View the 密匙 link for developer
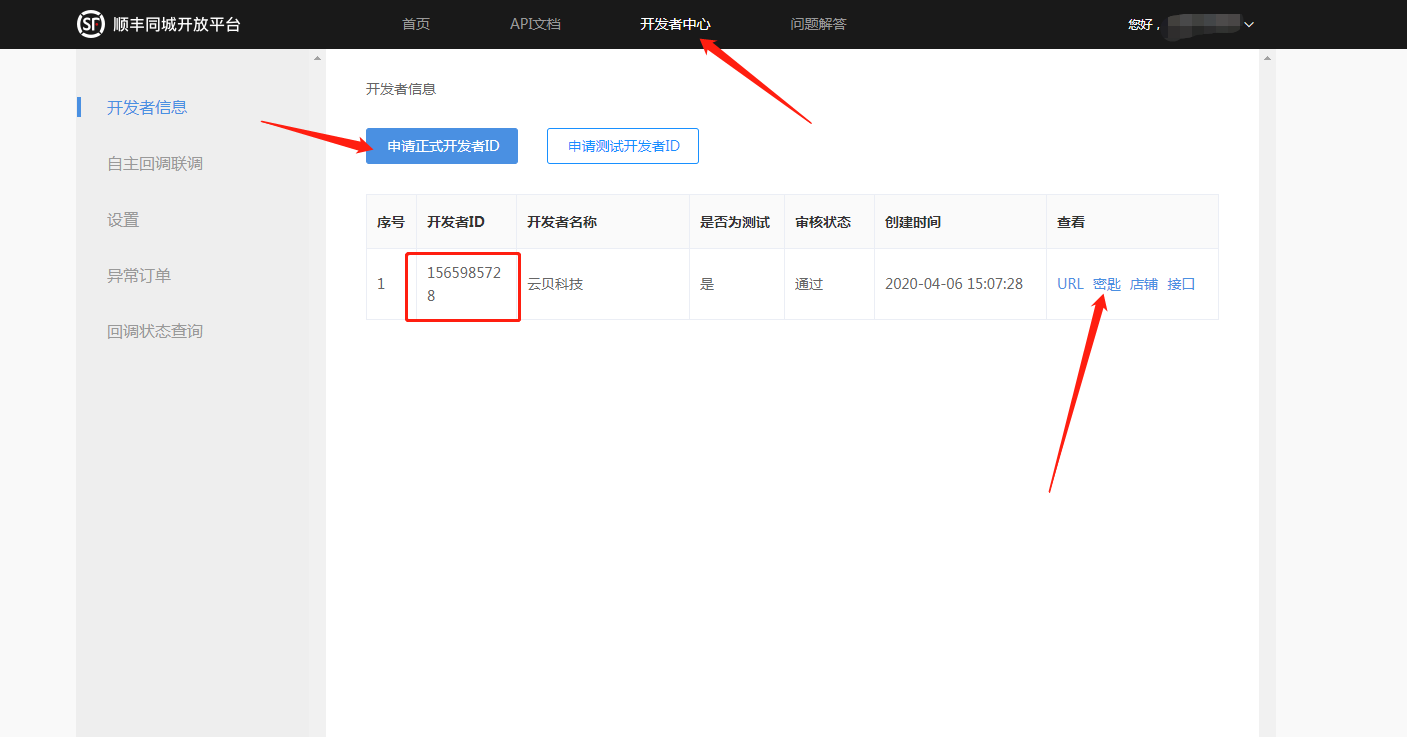 pyautogui.click(x=1107, y=284)
